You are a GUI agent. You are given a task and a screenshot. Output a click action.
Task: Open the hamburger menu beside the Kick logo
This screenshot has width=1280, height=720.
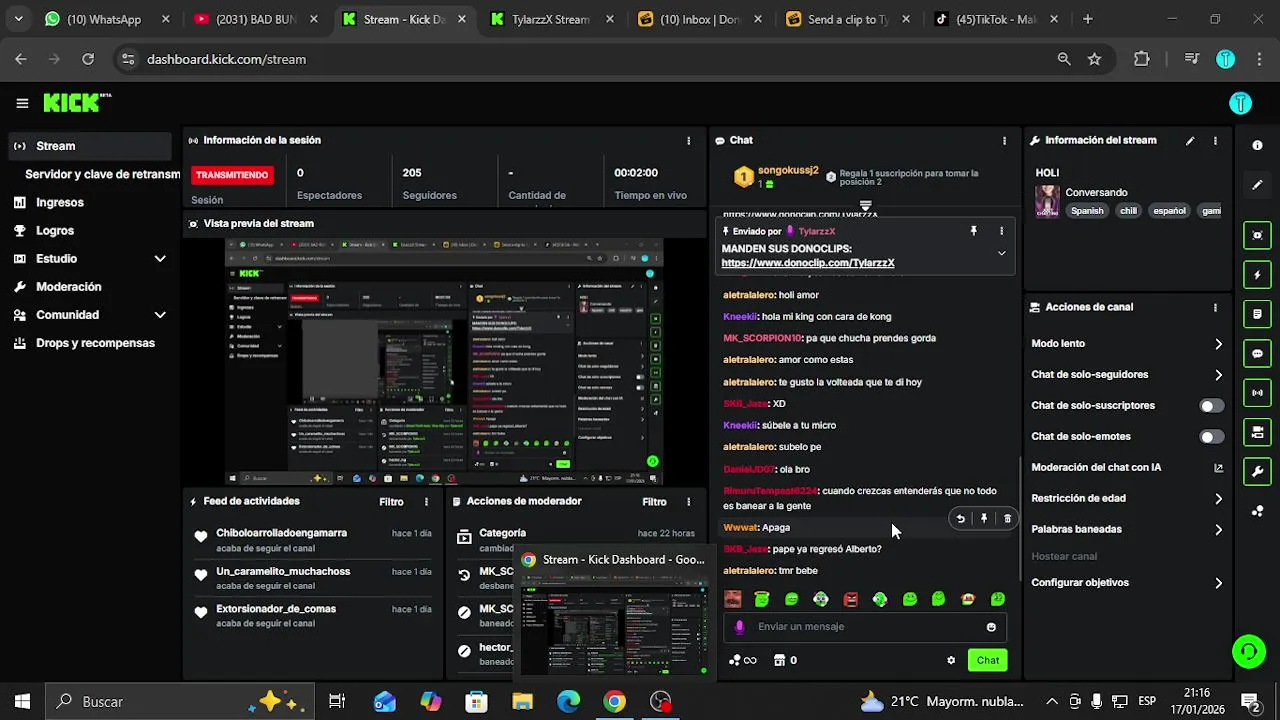point(22,103)
